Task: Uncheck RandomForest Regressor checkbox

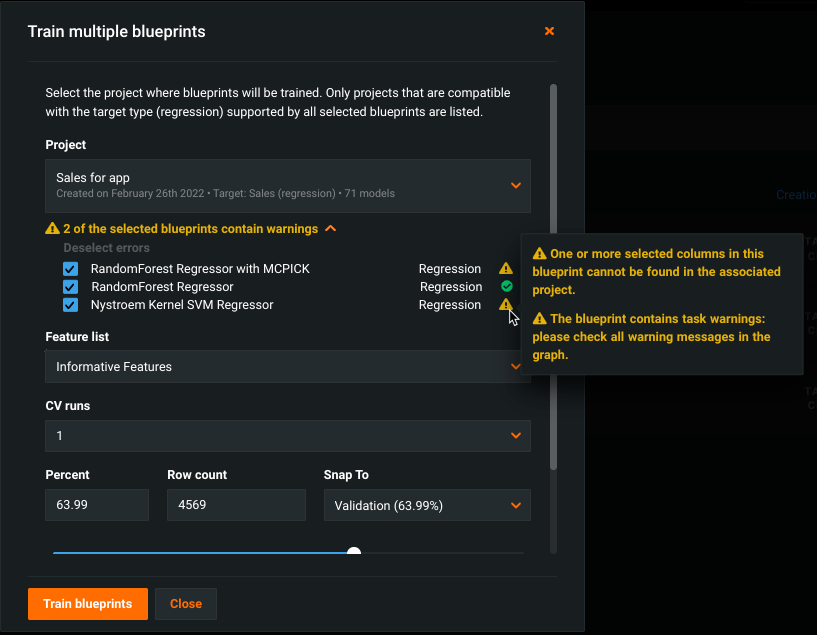Action: (71, 287)
